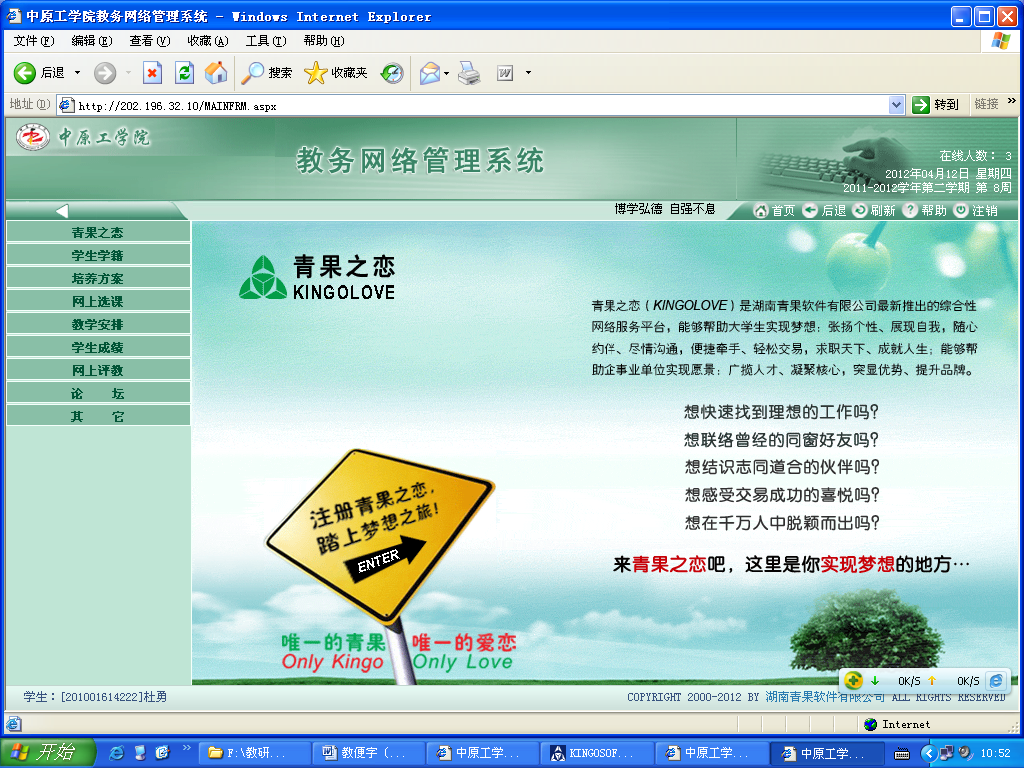1024x768 pixels.
Task: Click the green Back arrow icon
Action: point(25,72)
